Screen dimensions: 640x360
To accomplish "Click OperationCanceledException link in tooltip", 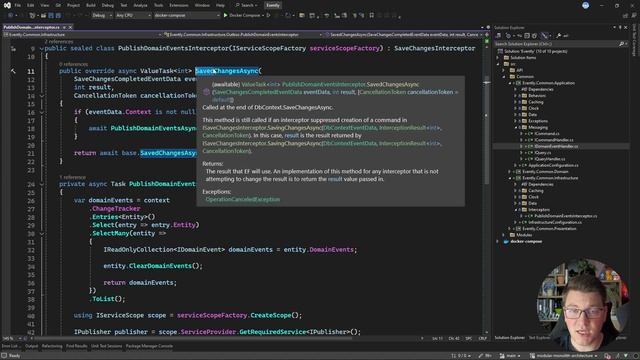I will [243, 200].
